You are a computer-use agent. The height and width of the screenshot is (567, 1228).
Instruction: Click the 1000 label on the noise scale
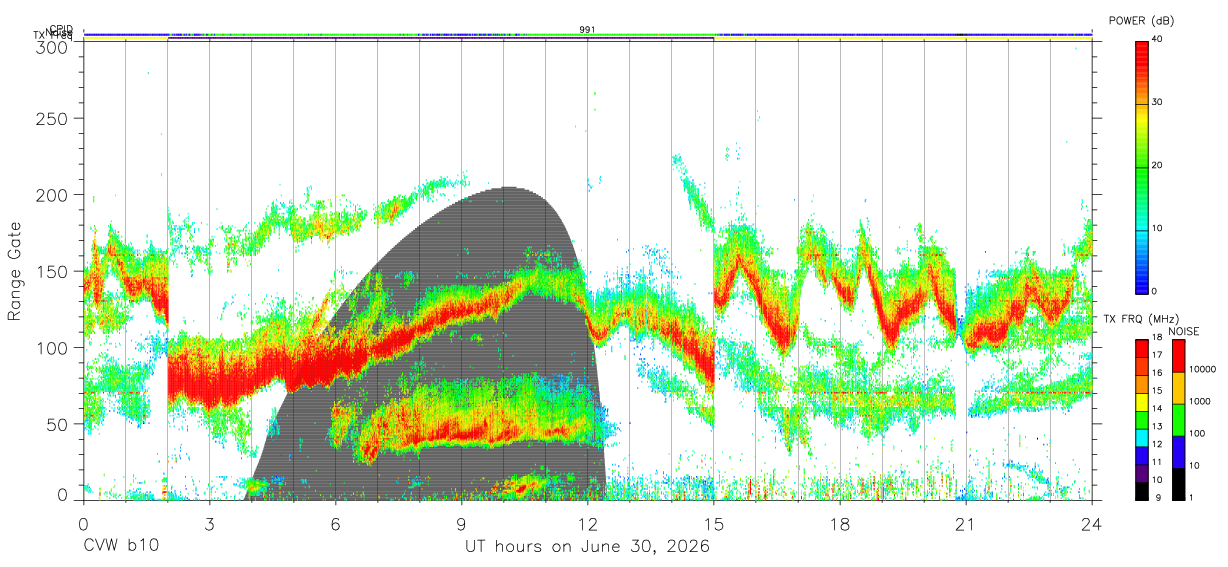point(1202,401)
